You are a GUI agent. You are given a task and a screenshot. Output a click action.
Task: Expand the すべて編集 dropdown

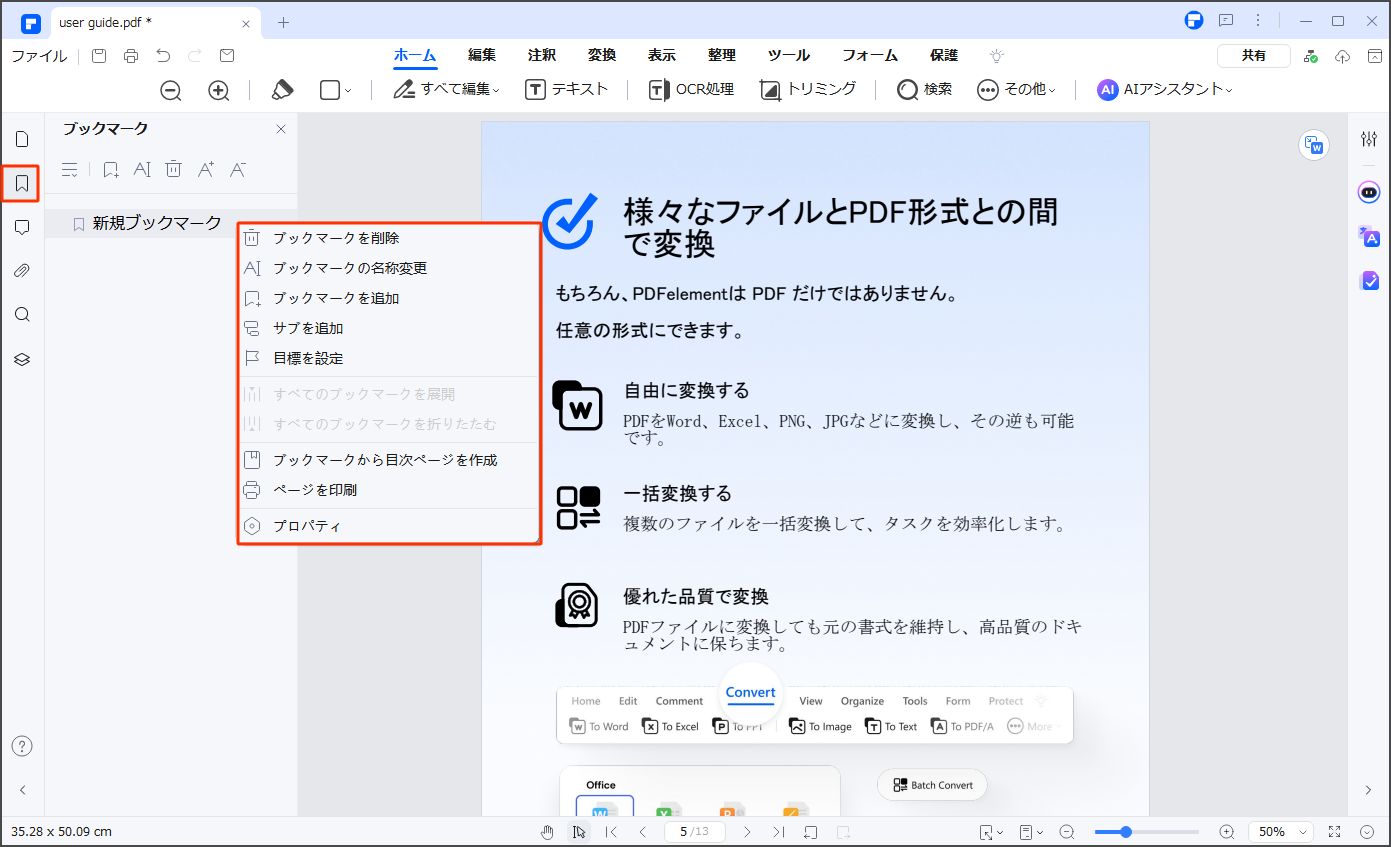[446, 89]
